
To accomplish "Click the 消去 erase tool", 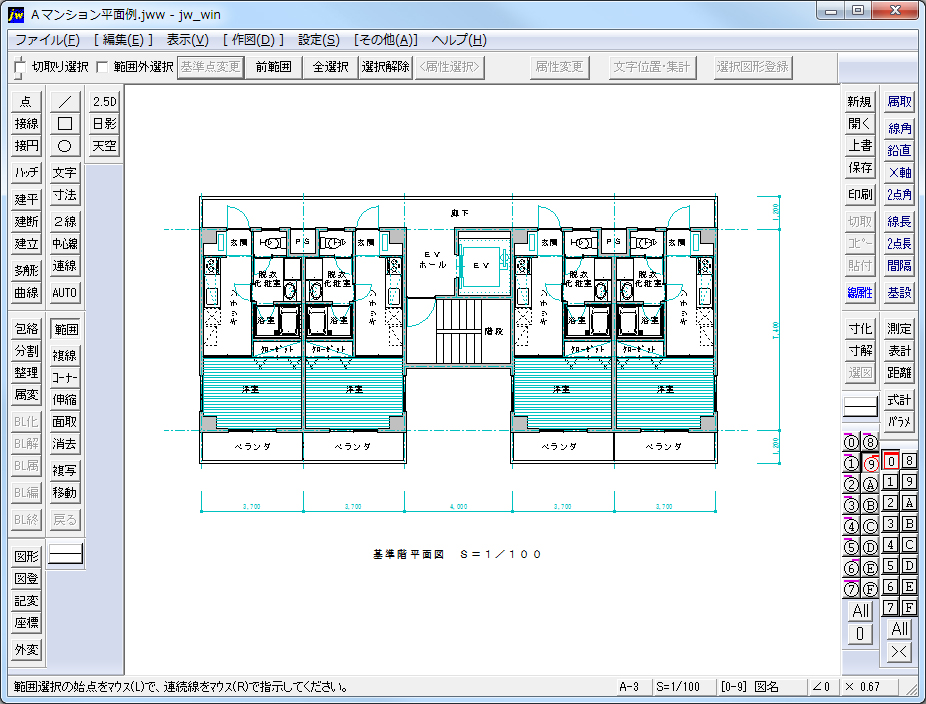I will pyautogui.click(x=65, y=443).
